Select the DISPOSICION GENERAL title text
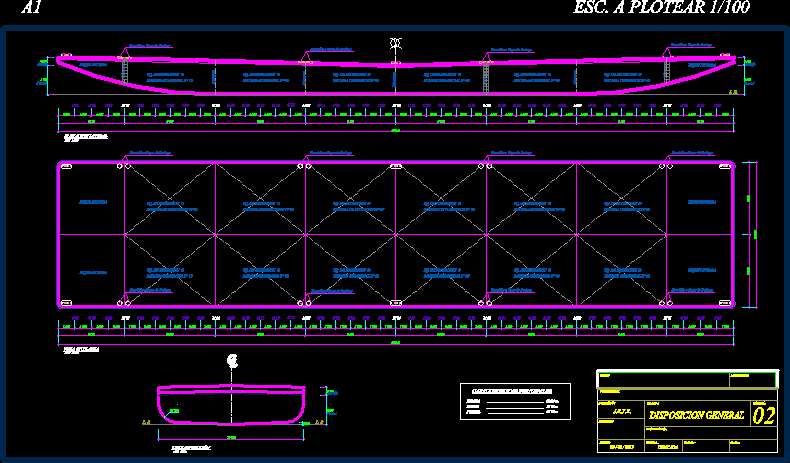The image size is (790, 463). point(696,415)
